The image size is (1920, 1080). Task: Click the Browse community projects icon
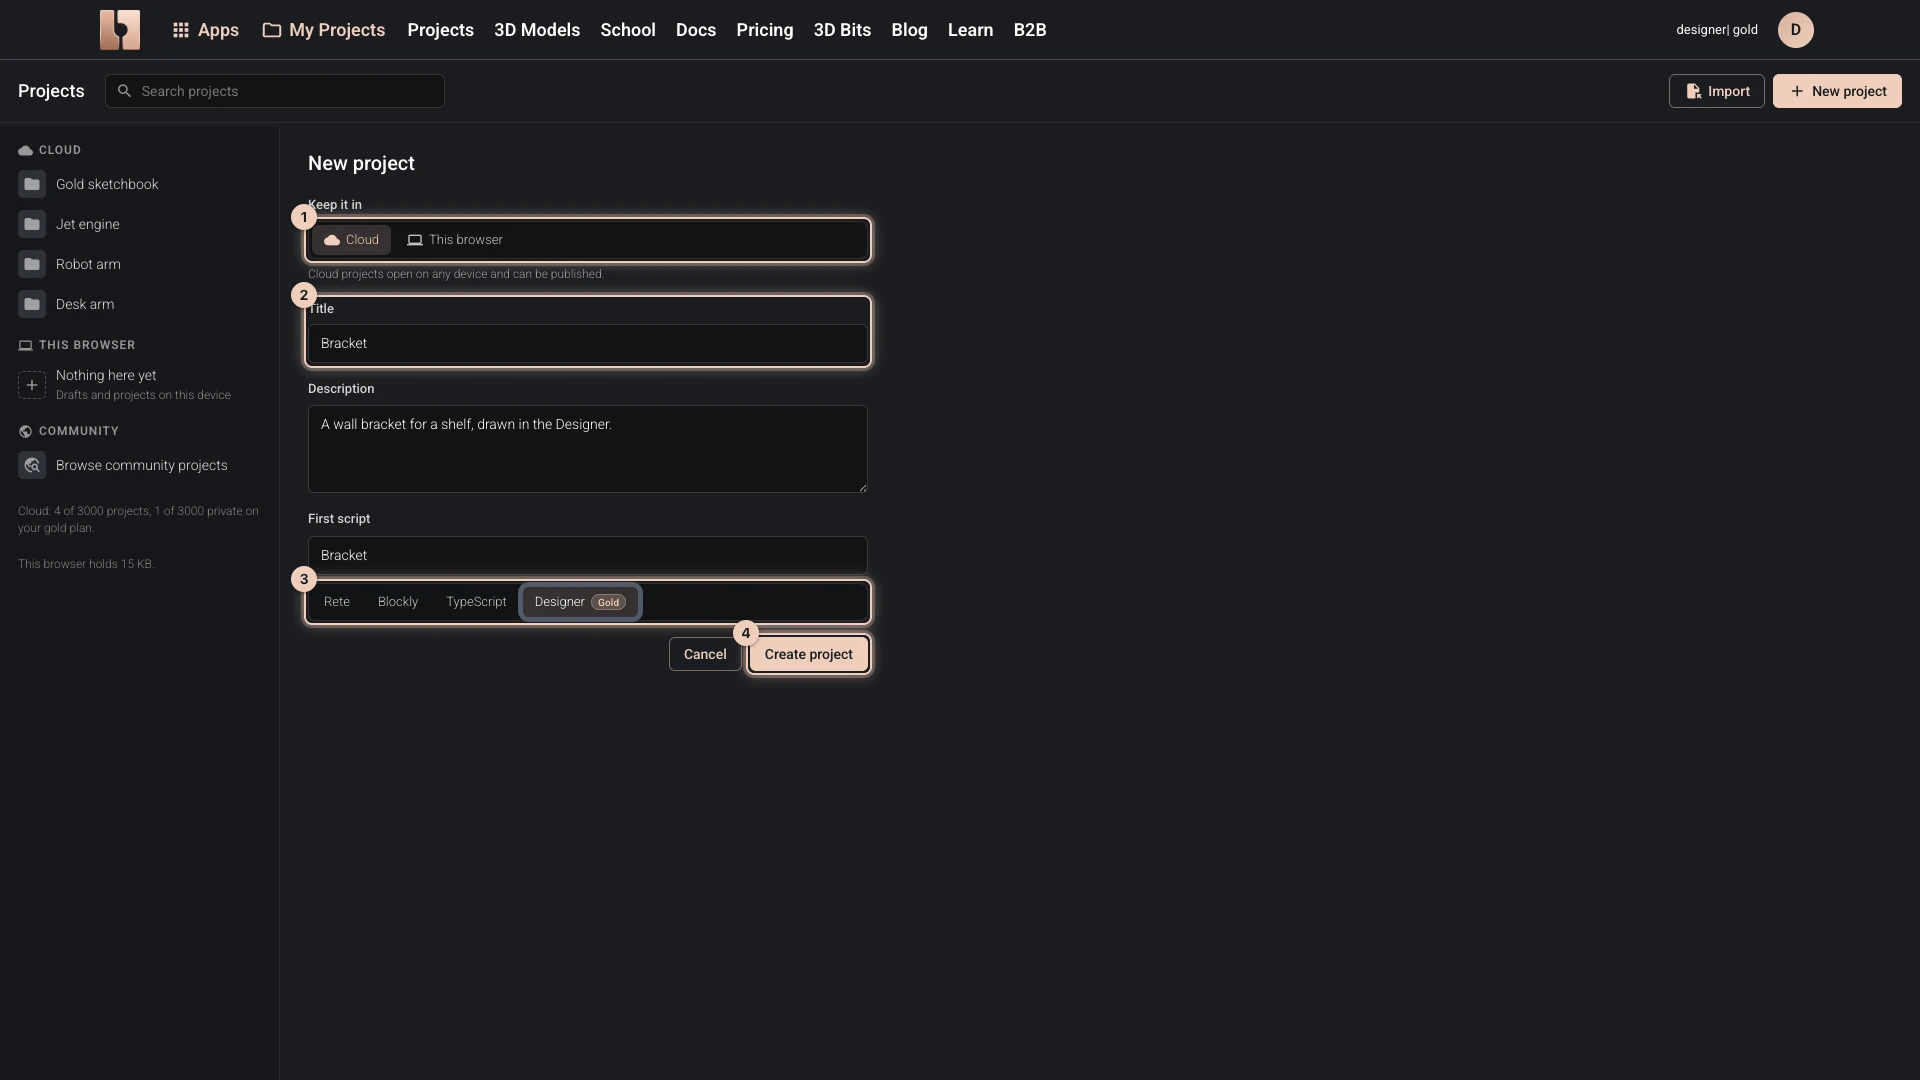click(32, 465)
